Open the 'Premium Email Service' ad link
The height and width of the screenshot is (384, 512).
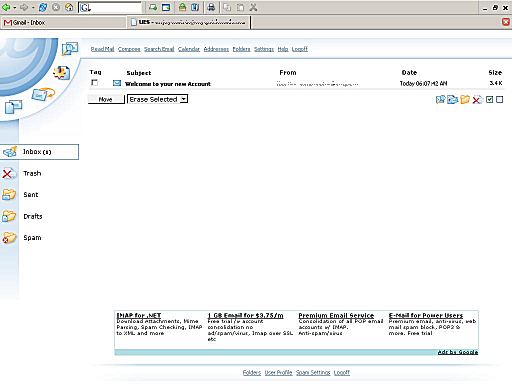(336, 315)
